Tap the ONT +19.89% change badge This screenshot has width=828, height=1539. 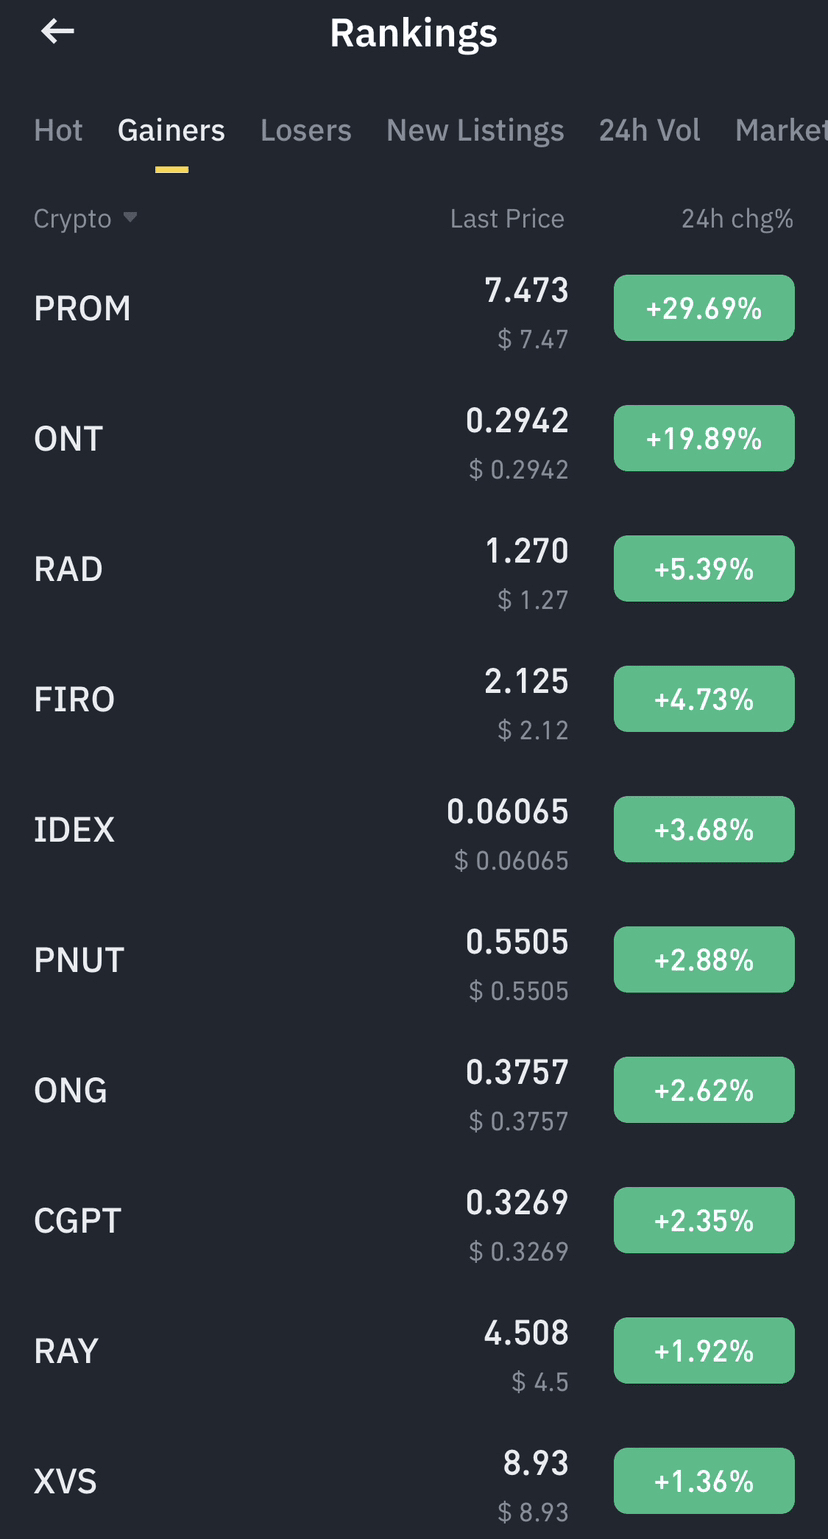(x=704, y=438)
